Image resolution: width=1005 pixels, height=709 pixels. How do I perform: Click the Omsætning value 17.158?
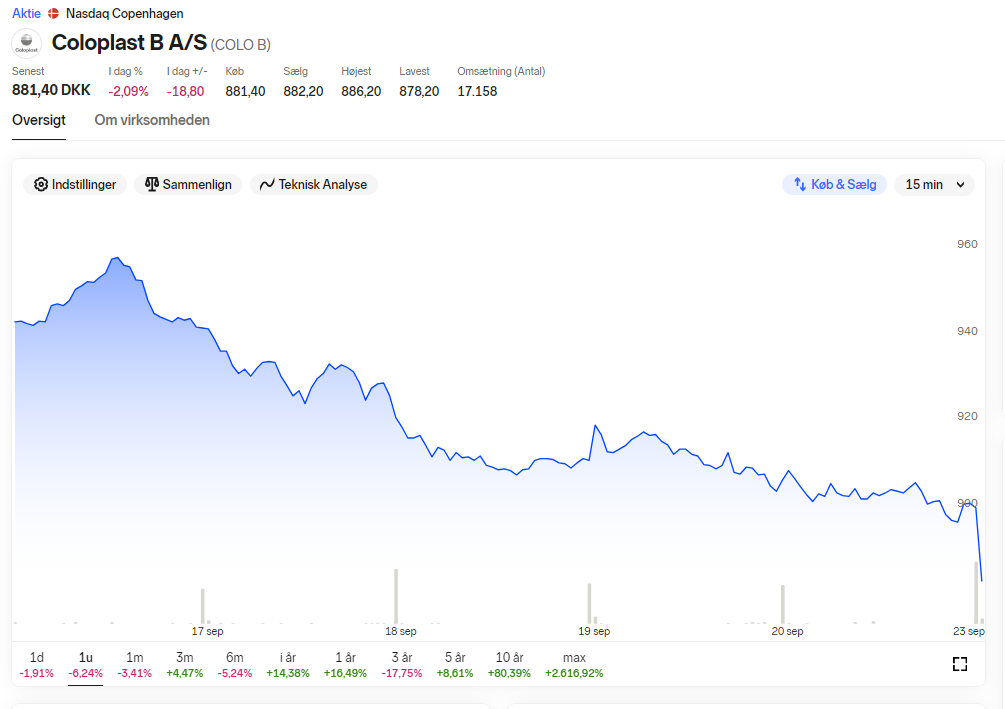478,91
